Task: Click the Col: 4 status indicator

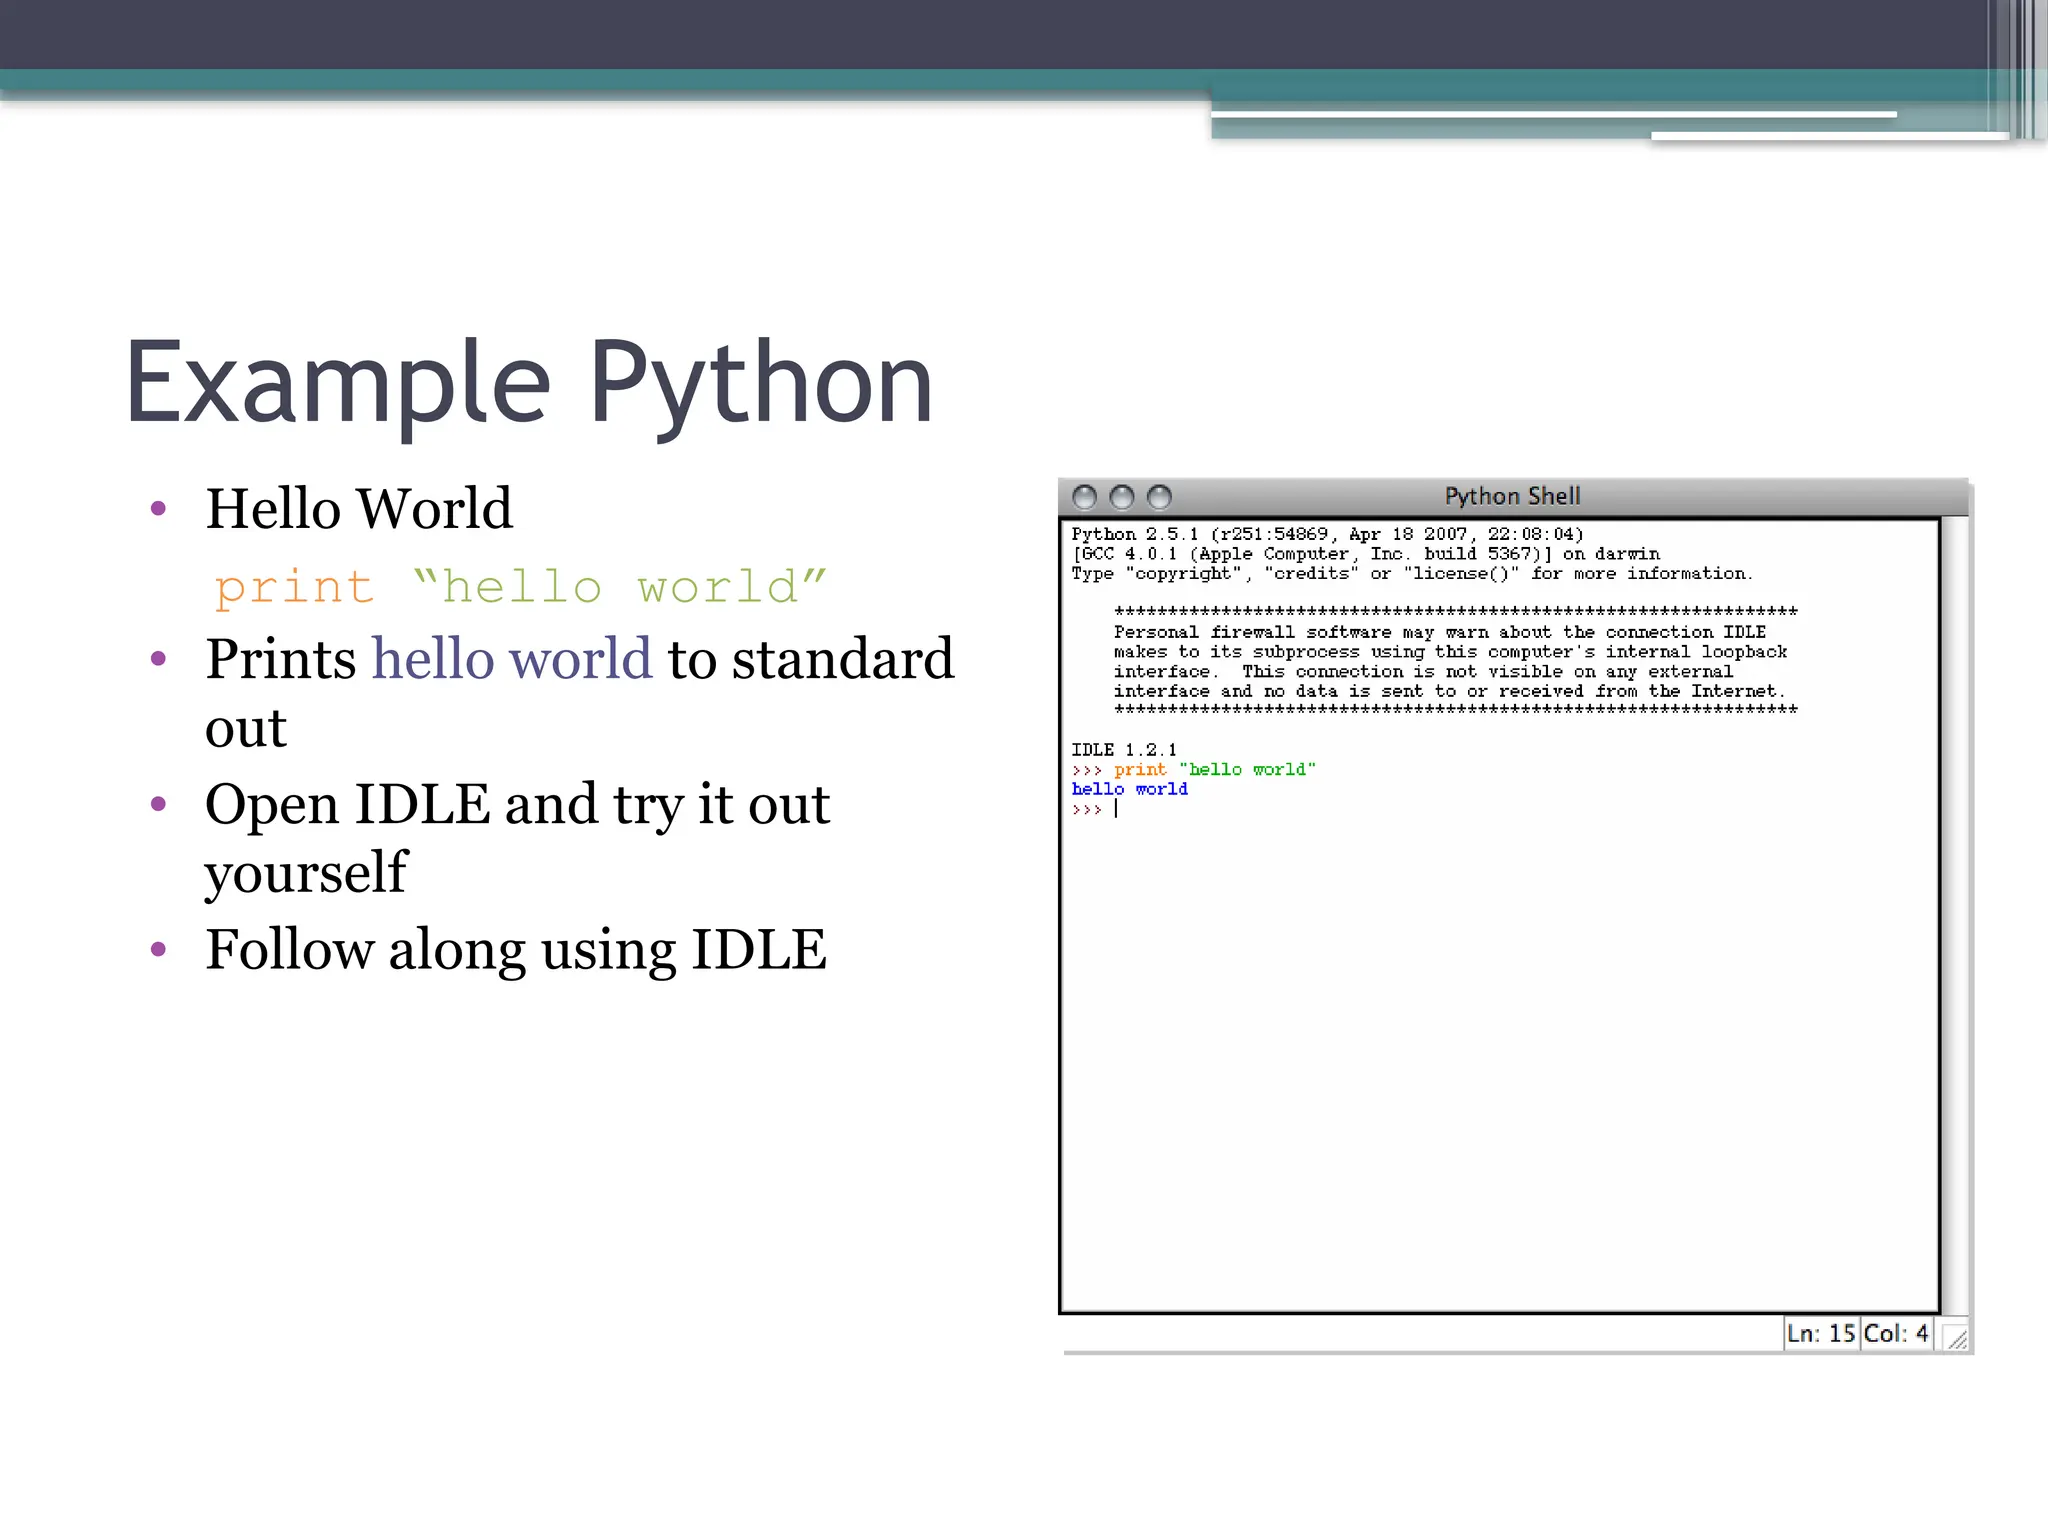Action: point(1896,1334)
